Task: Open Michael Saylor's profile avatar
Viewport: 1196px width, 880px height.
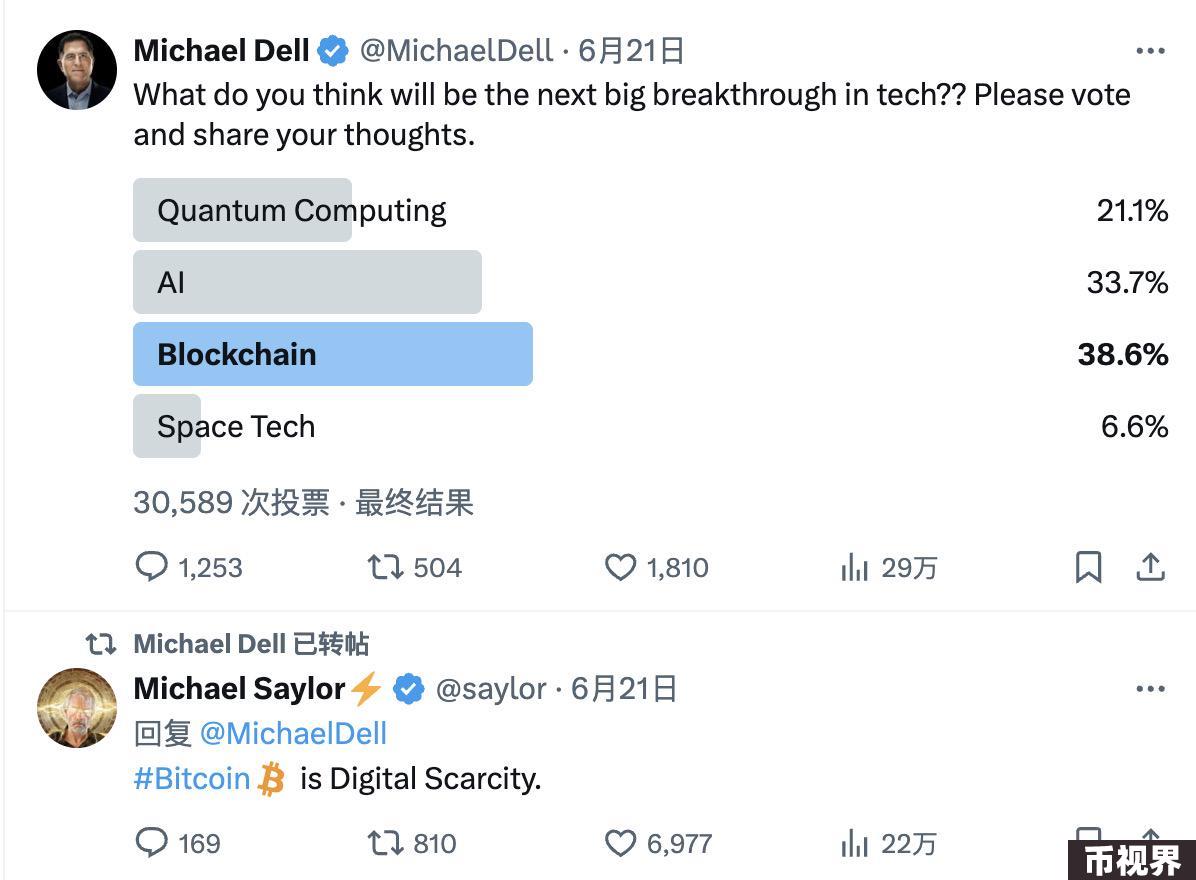Action: pos(76,708)
